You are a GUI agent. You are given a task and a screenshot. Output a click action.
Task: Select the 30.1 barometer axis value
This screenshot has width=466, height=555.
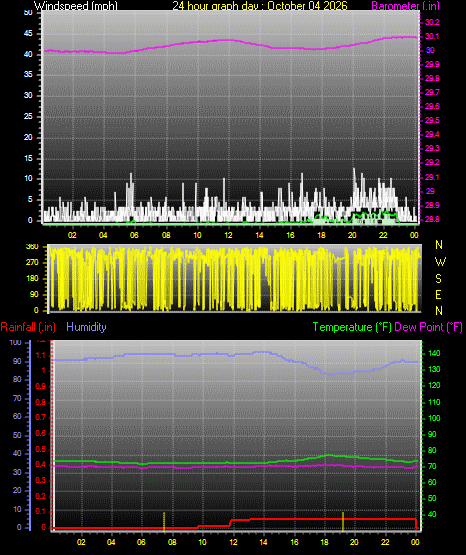pyautogui.click(x=432, y=36)
